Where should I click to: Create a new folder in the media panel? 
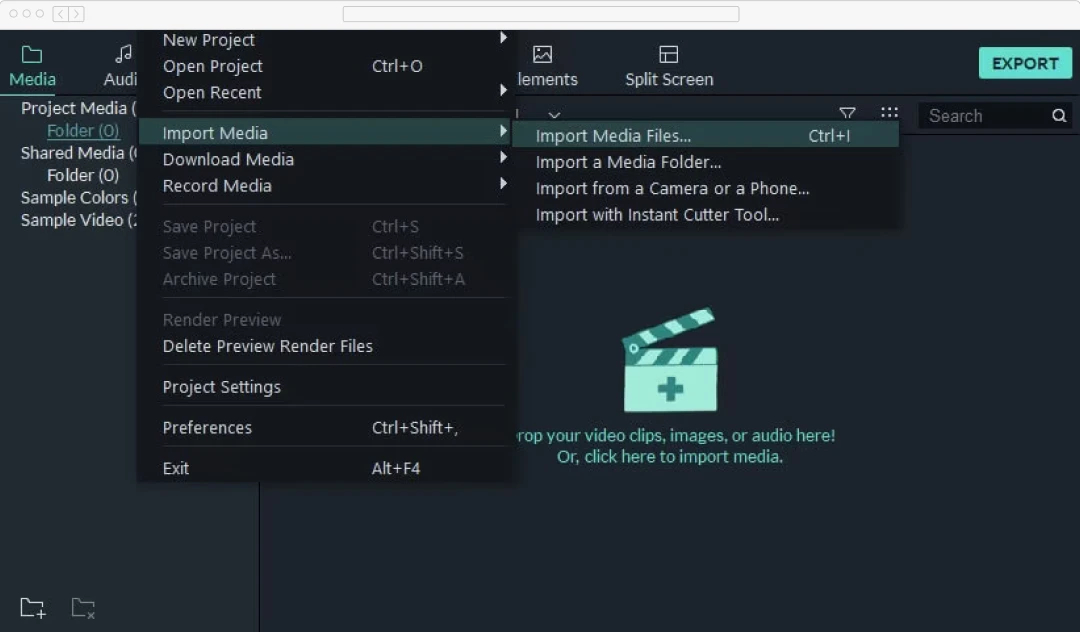coord(31,607)
